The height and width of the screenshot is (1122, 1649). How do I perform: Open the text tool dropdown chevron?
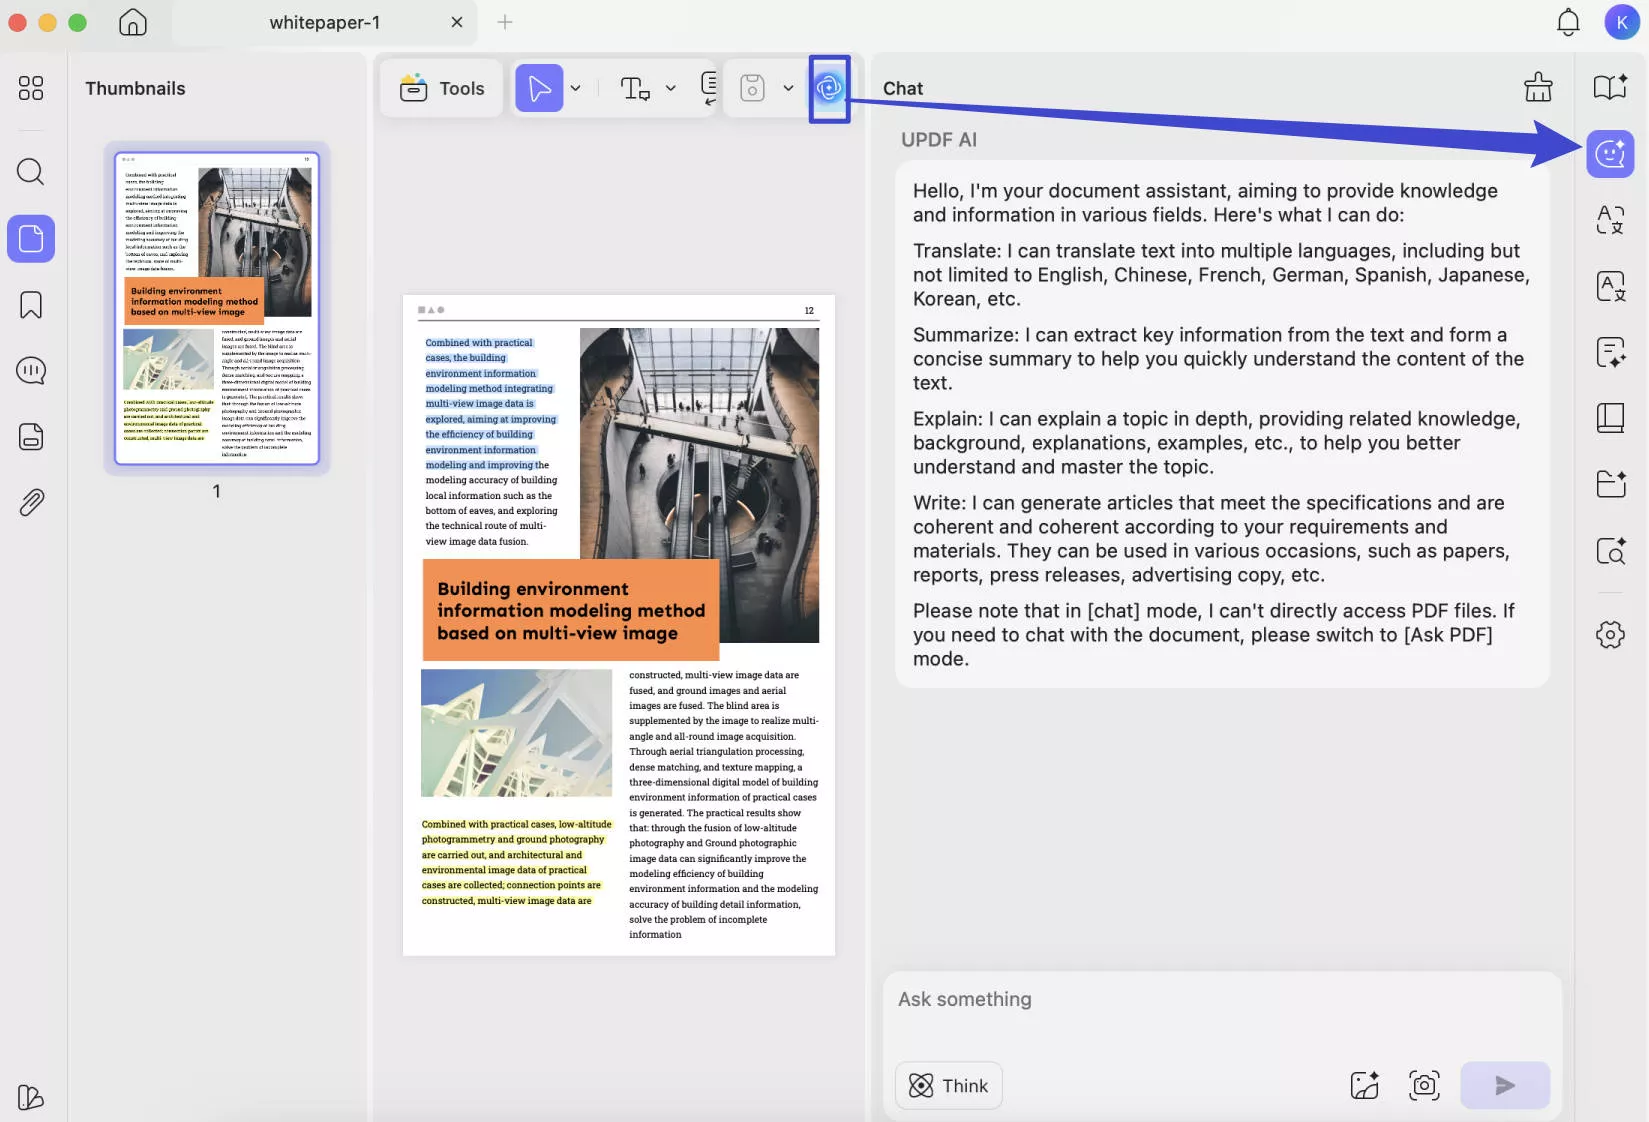click(x=671, y=88)
